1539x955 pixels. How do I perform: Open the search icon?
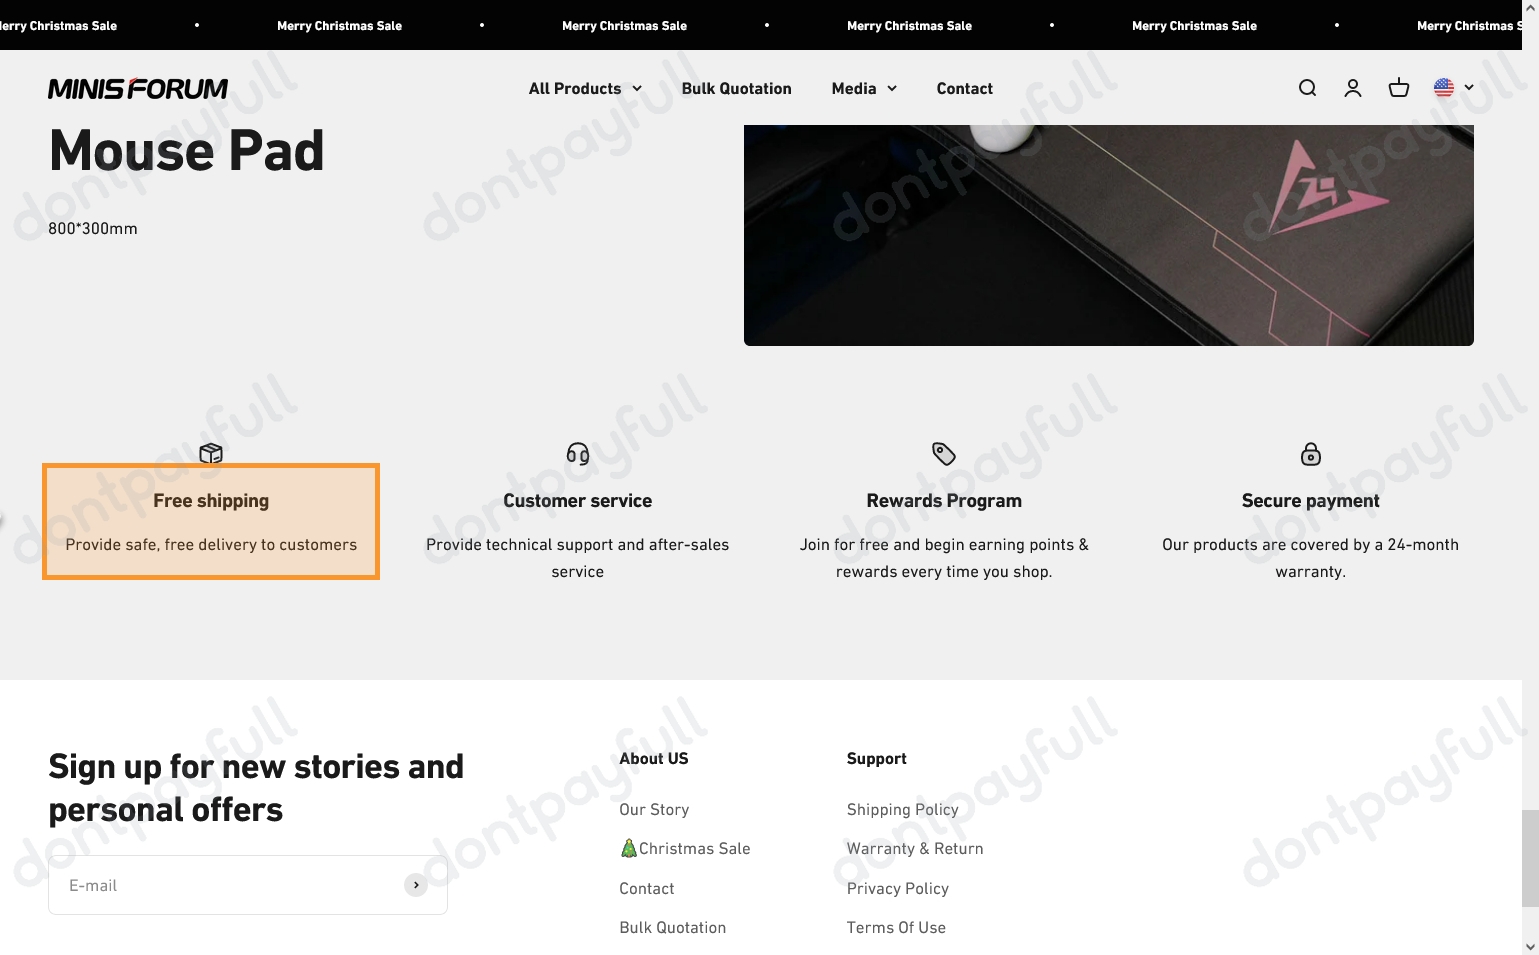[x=1307, y=88]
